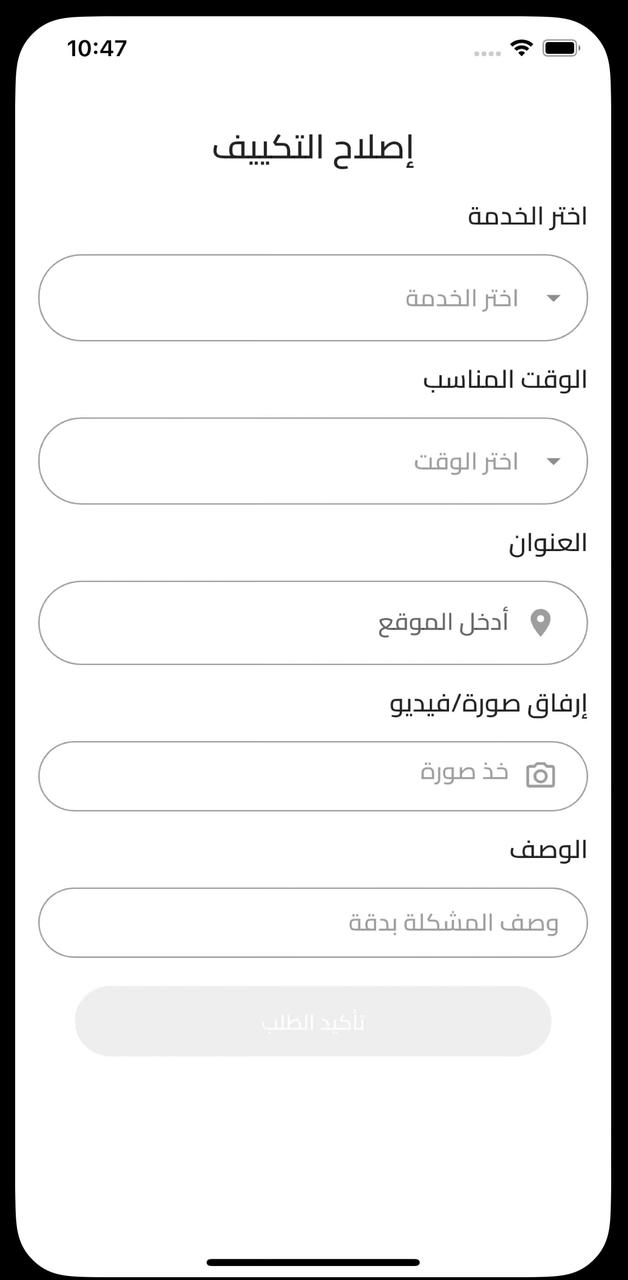Image resolution: width=628 pixels, height=1280 pixels.
Task: Click the cellular signal dots
Action: pos(487,52)
